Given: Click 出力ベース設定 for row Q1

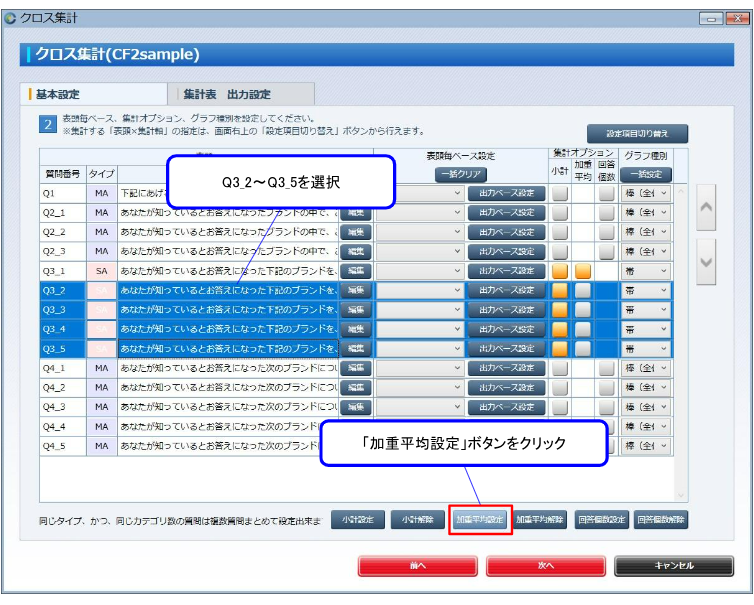Looking at the screenshot, I should coord(507,193).
